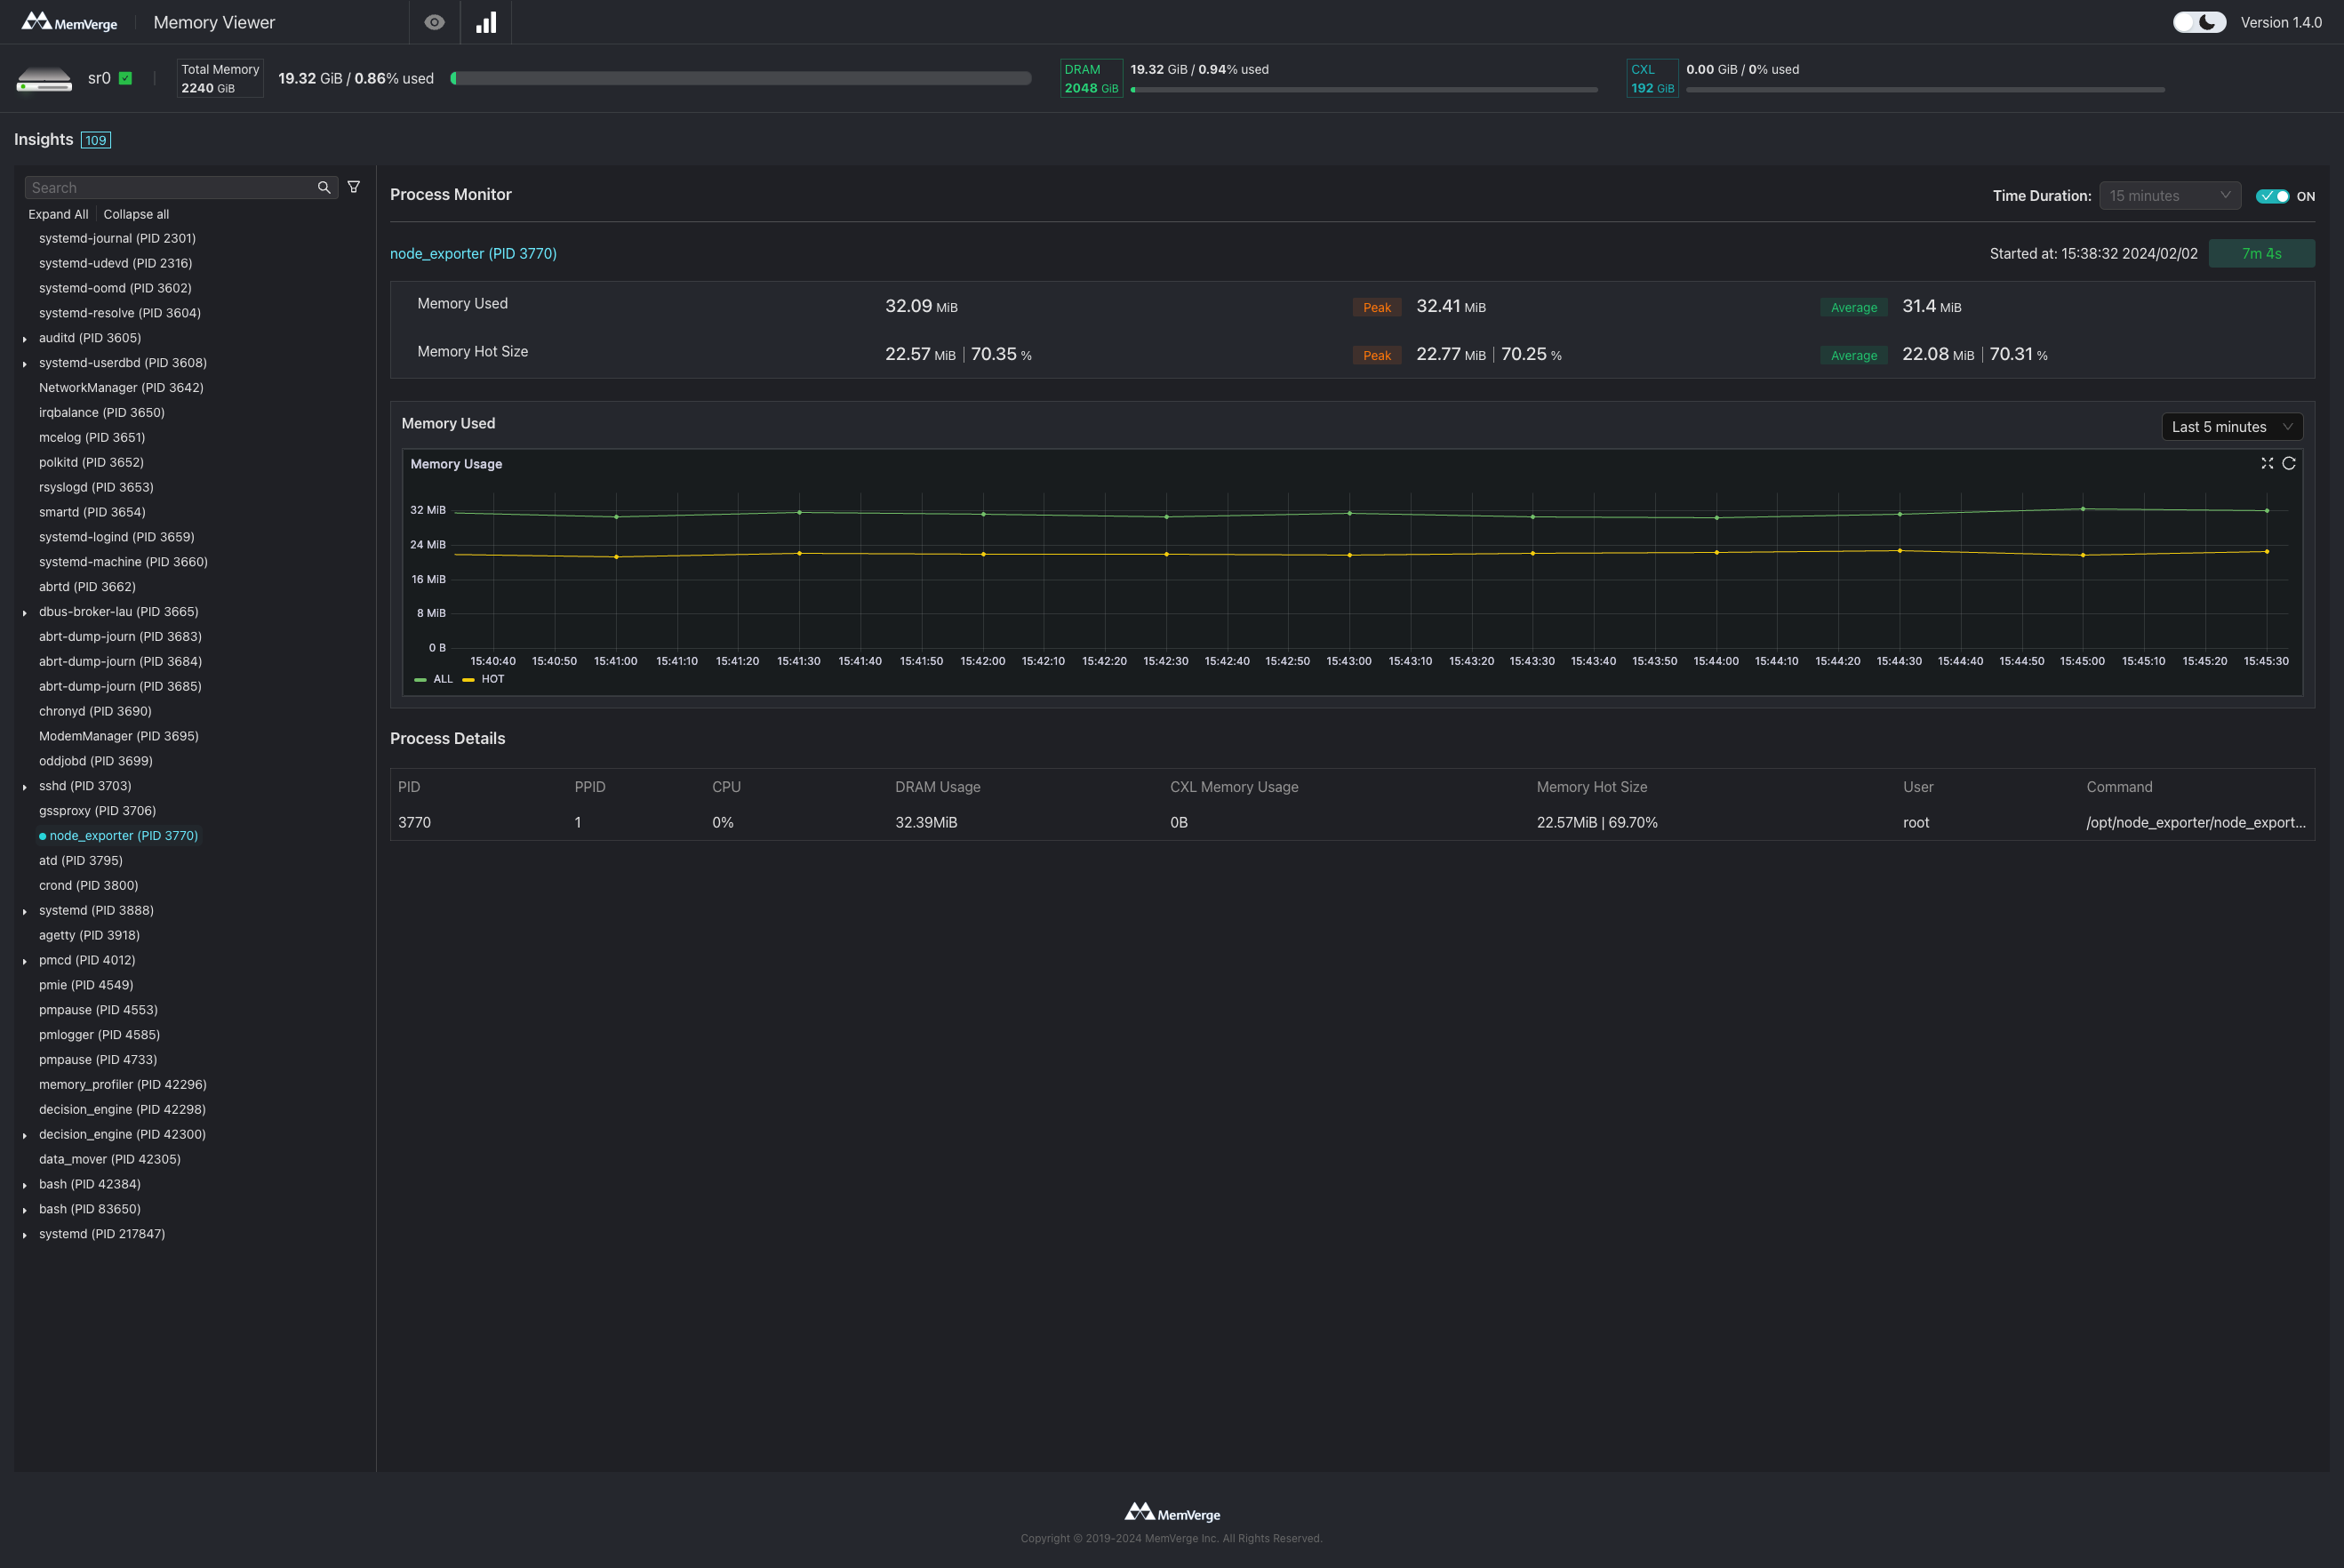This screenshot has width=2344, height=1568.
Task: Click the DRAM Usage column header
Action: click(937, 787)
